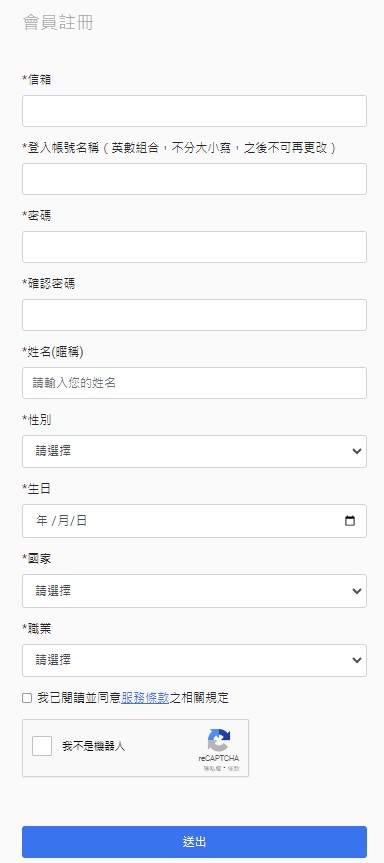Click the reCAPTCHA logo icon

tap(219, 740)
